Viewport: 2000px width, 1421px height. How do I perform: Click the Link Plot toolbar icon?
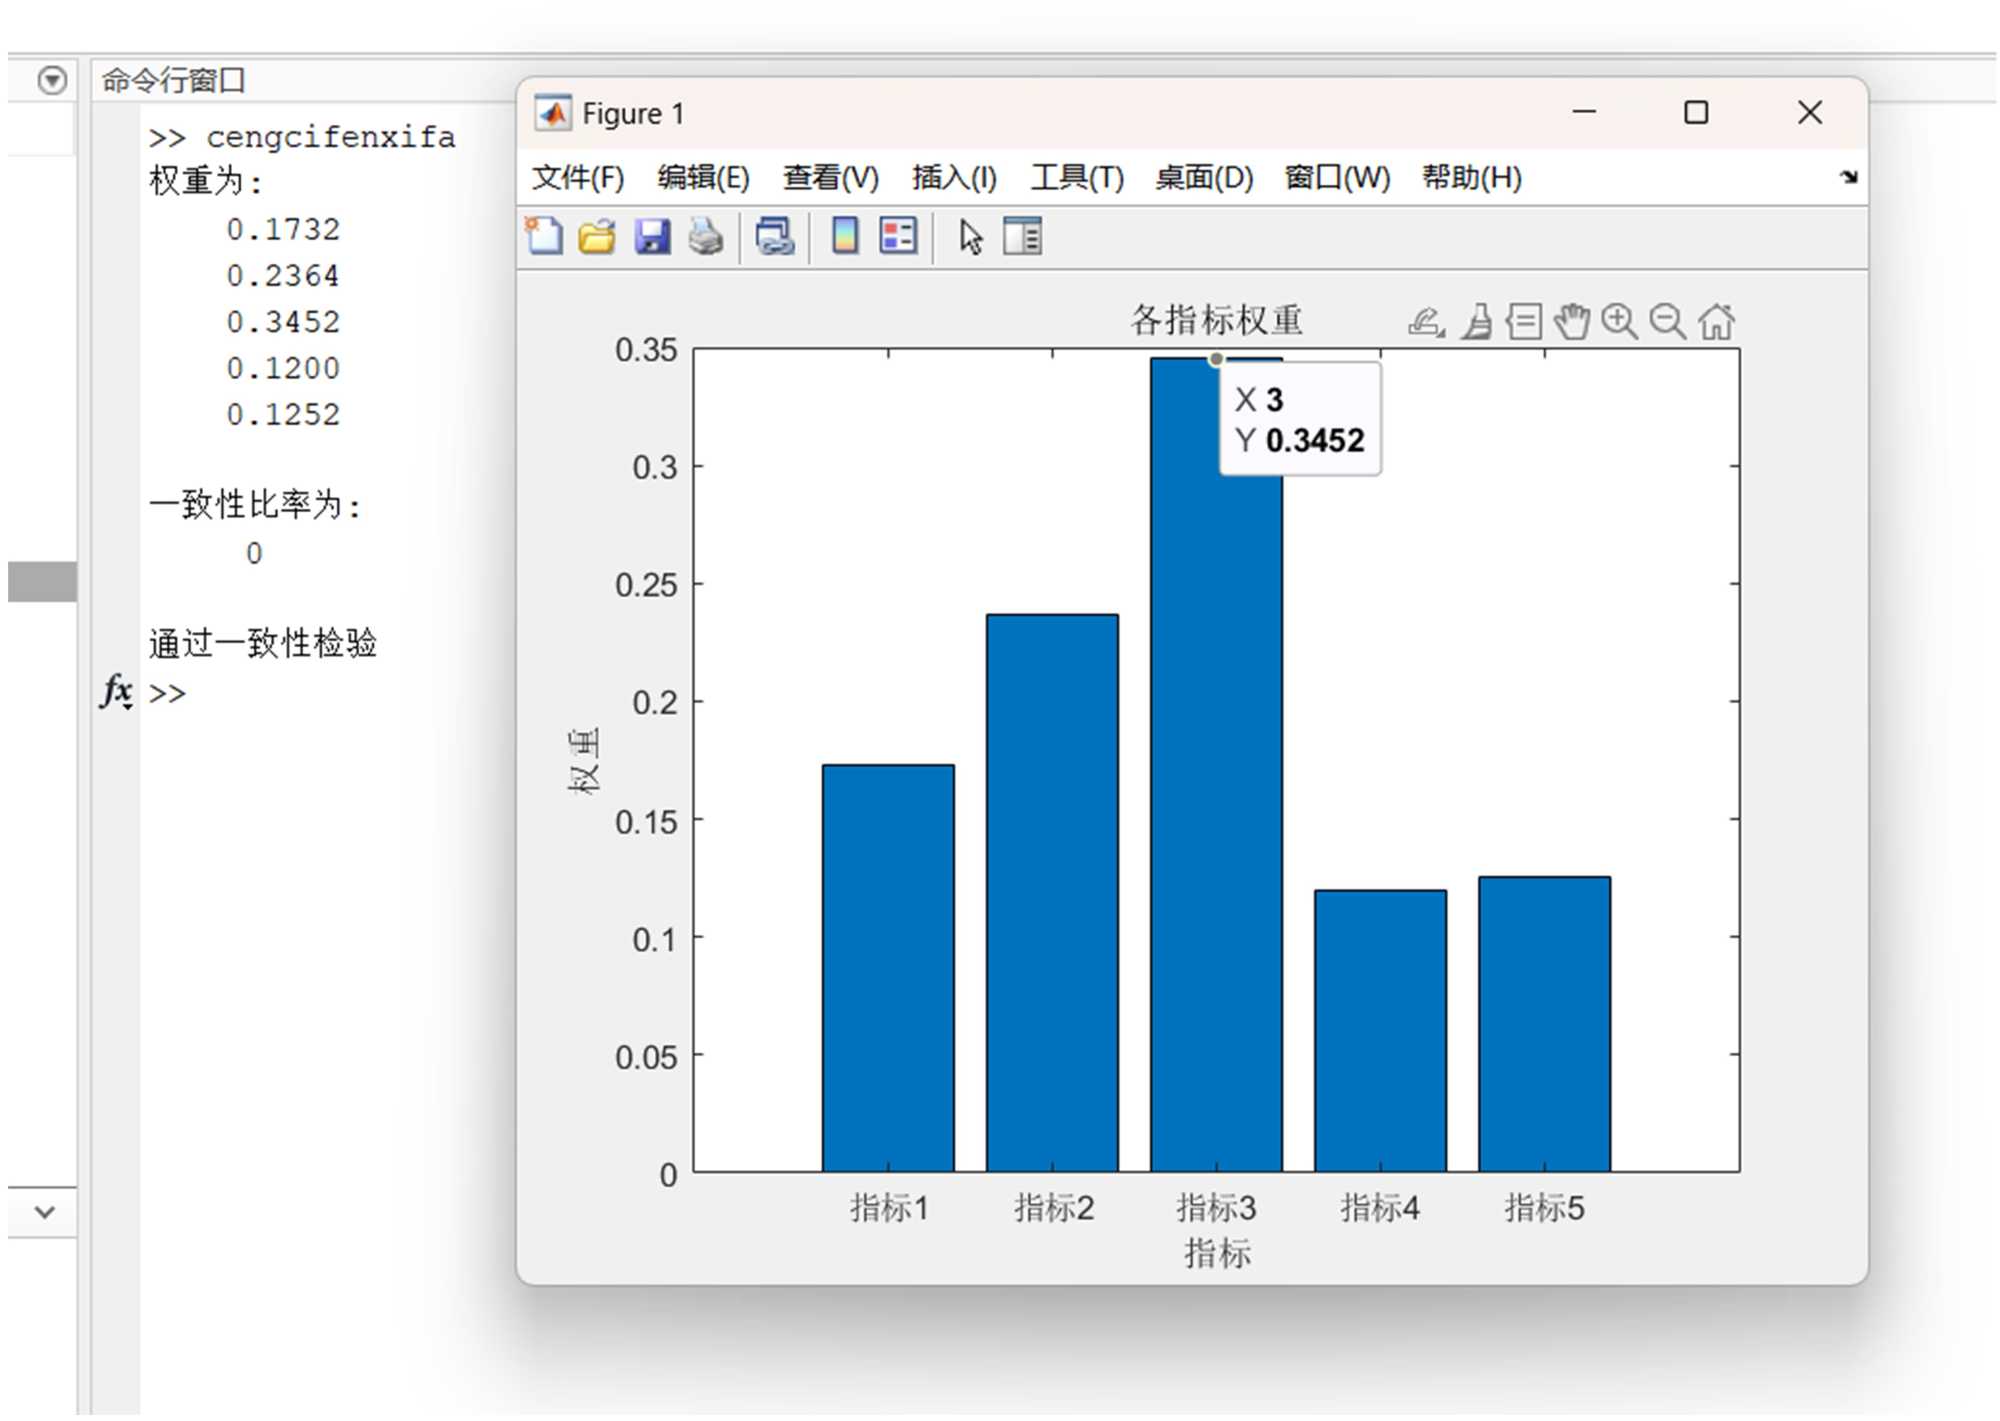(774, 237)
